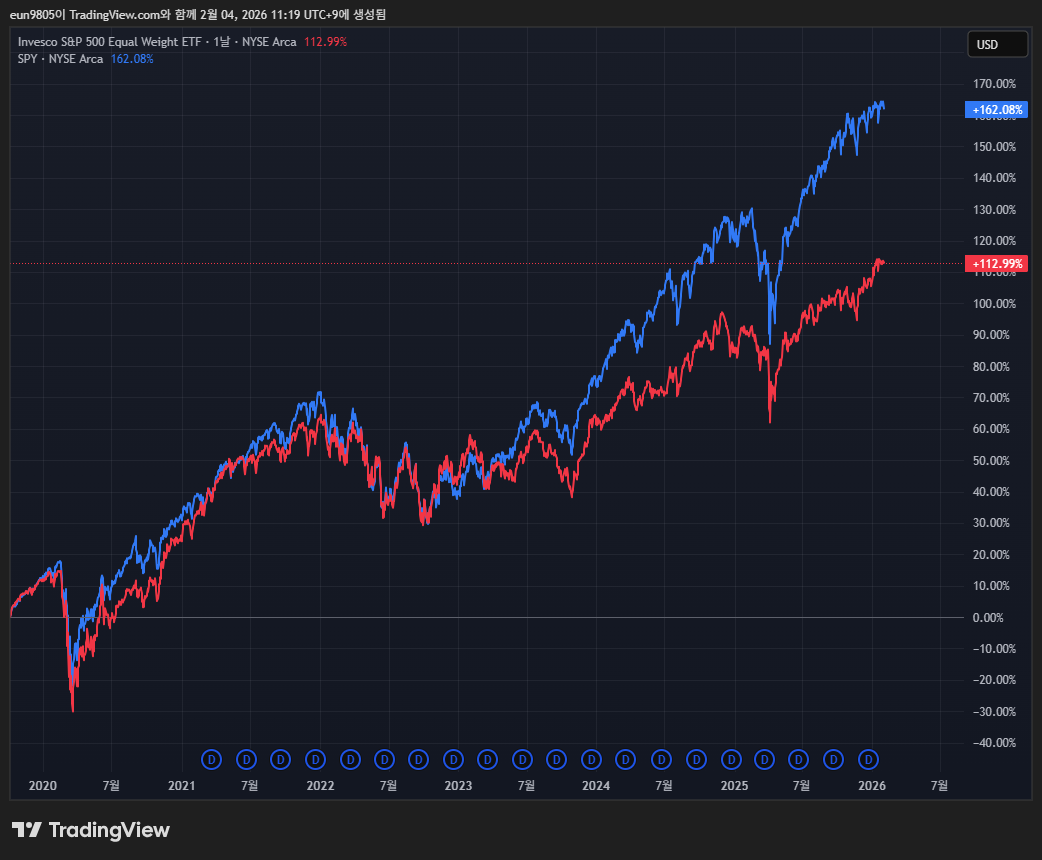The image size is (1042, 860).
Task: Open the March 2025 dividend D marker
Action: (764, 759)
